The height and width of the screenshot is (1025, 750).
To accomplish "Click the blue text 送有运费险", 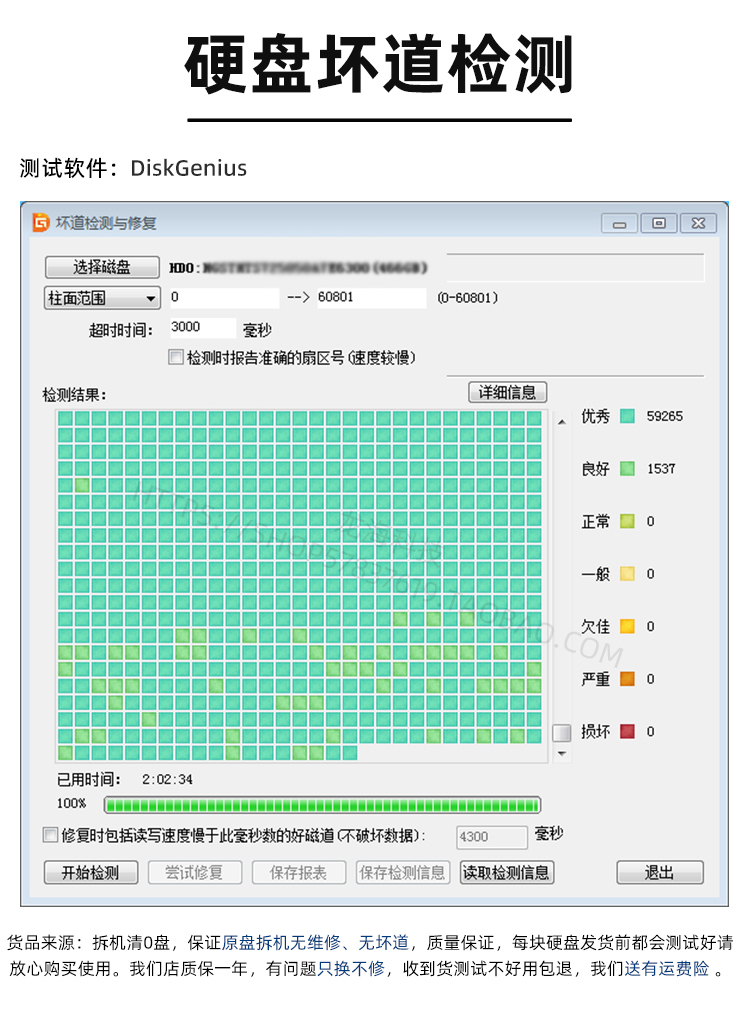I will click(667, 969).
